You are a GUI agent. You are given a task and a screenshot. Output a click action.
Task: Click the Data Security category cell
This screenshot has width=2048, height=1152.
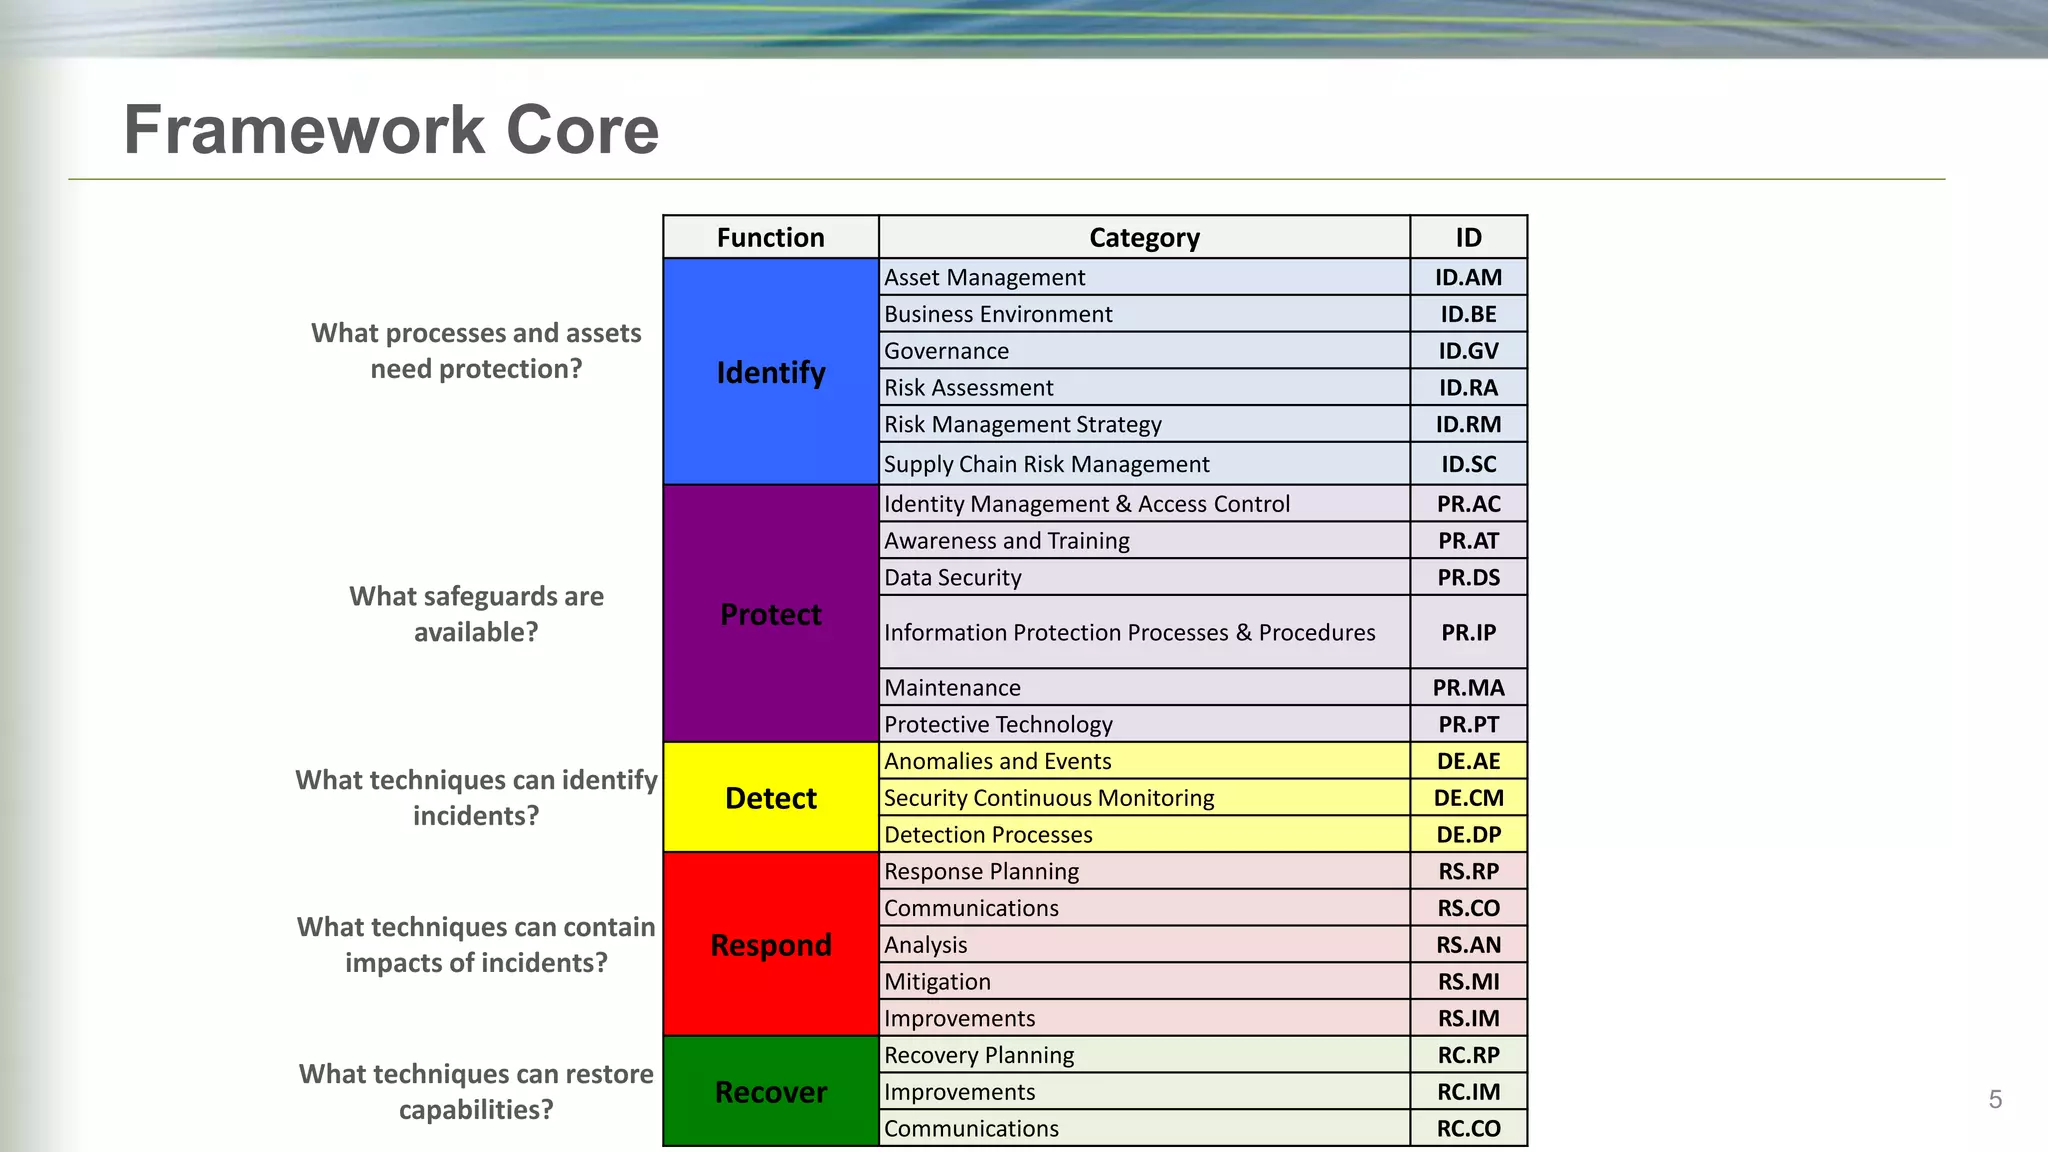(1145, 577)
